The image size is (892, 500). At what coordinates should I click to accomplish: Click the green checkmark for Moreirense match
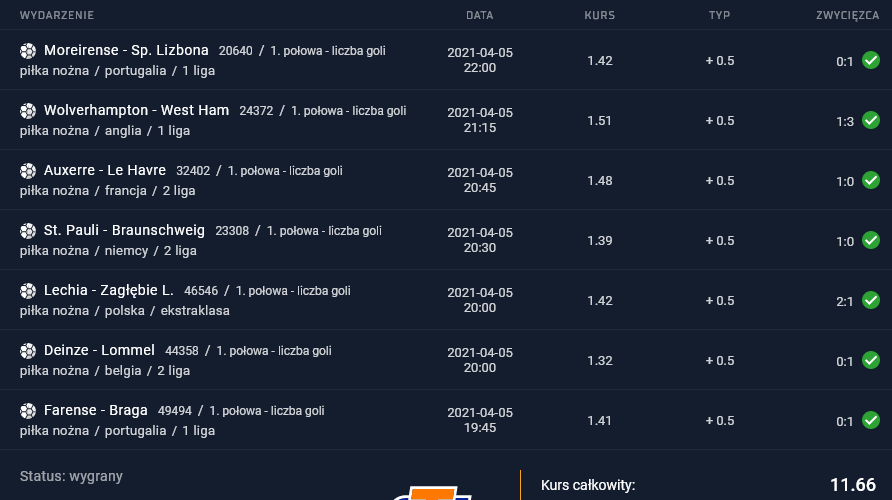(871, 60)
